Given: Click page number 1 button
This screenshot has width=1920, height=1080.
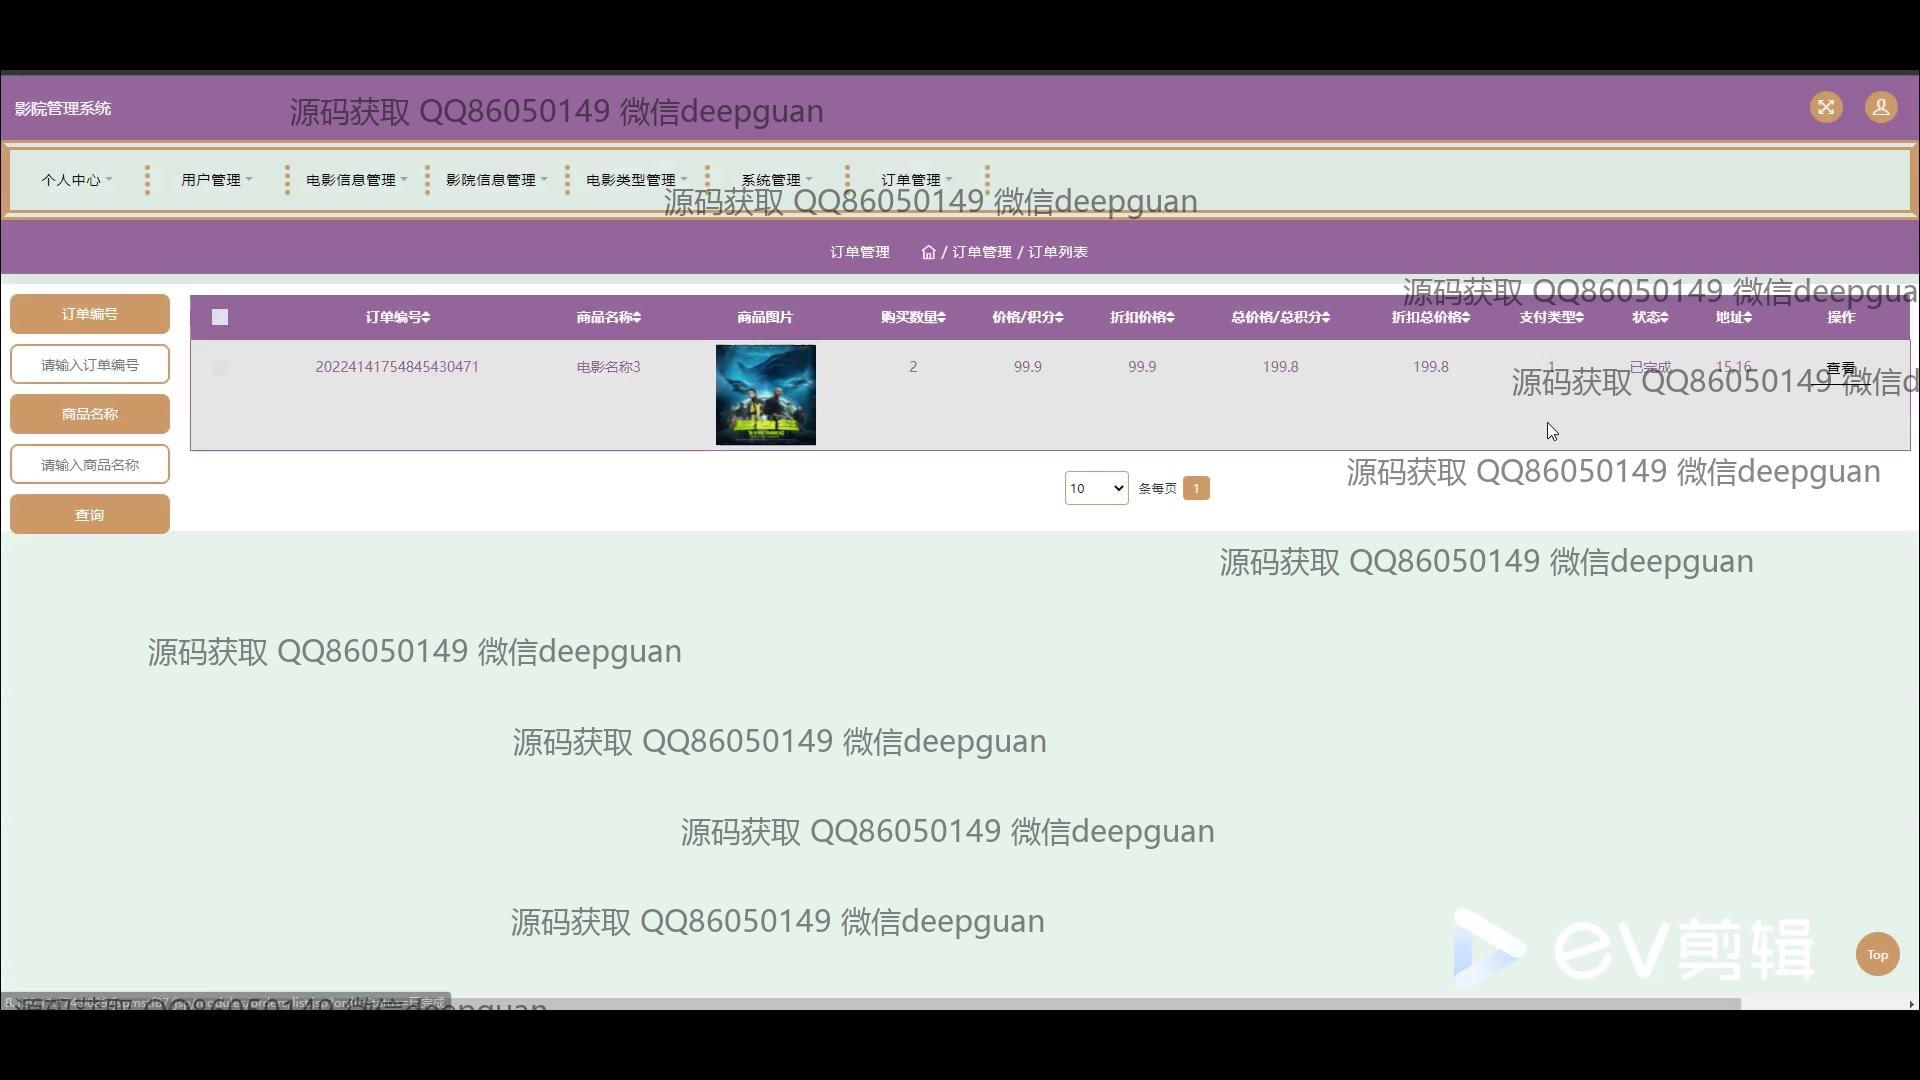Looking at the screenshot, I should tap(1196, 488).
